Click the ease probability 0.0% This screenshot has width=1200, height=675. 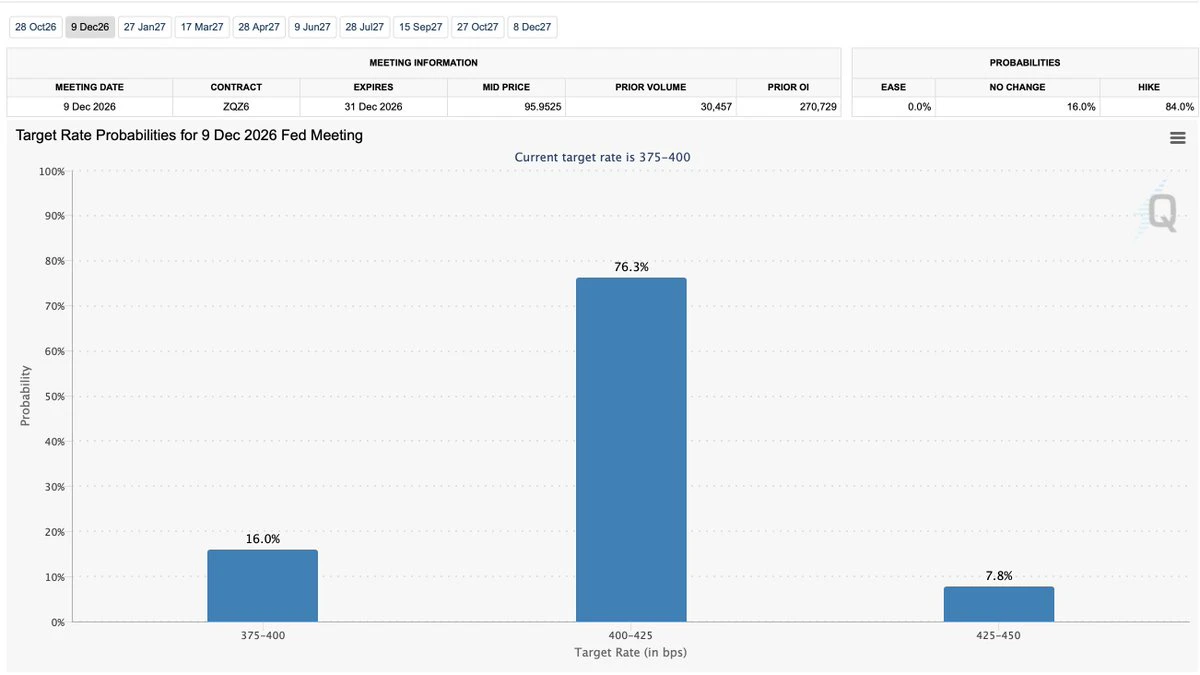click(919, 107)
